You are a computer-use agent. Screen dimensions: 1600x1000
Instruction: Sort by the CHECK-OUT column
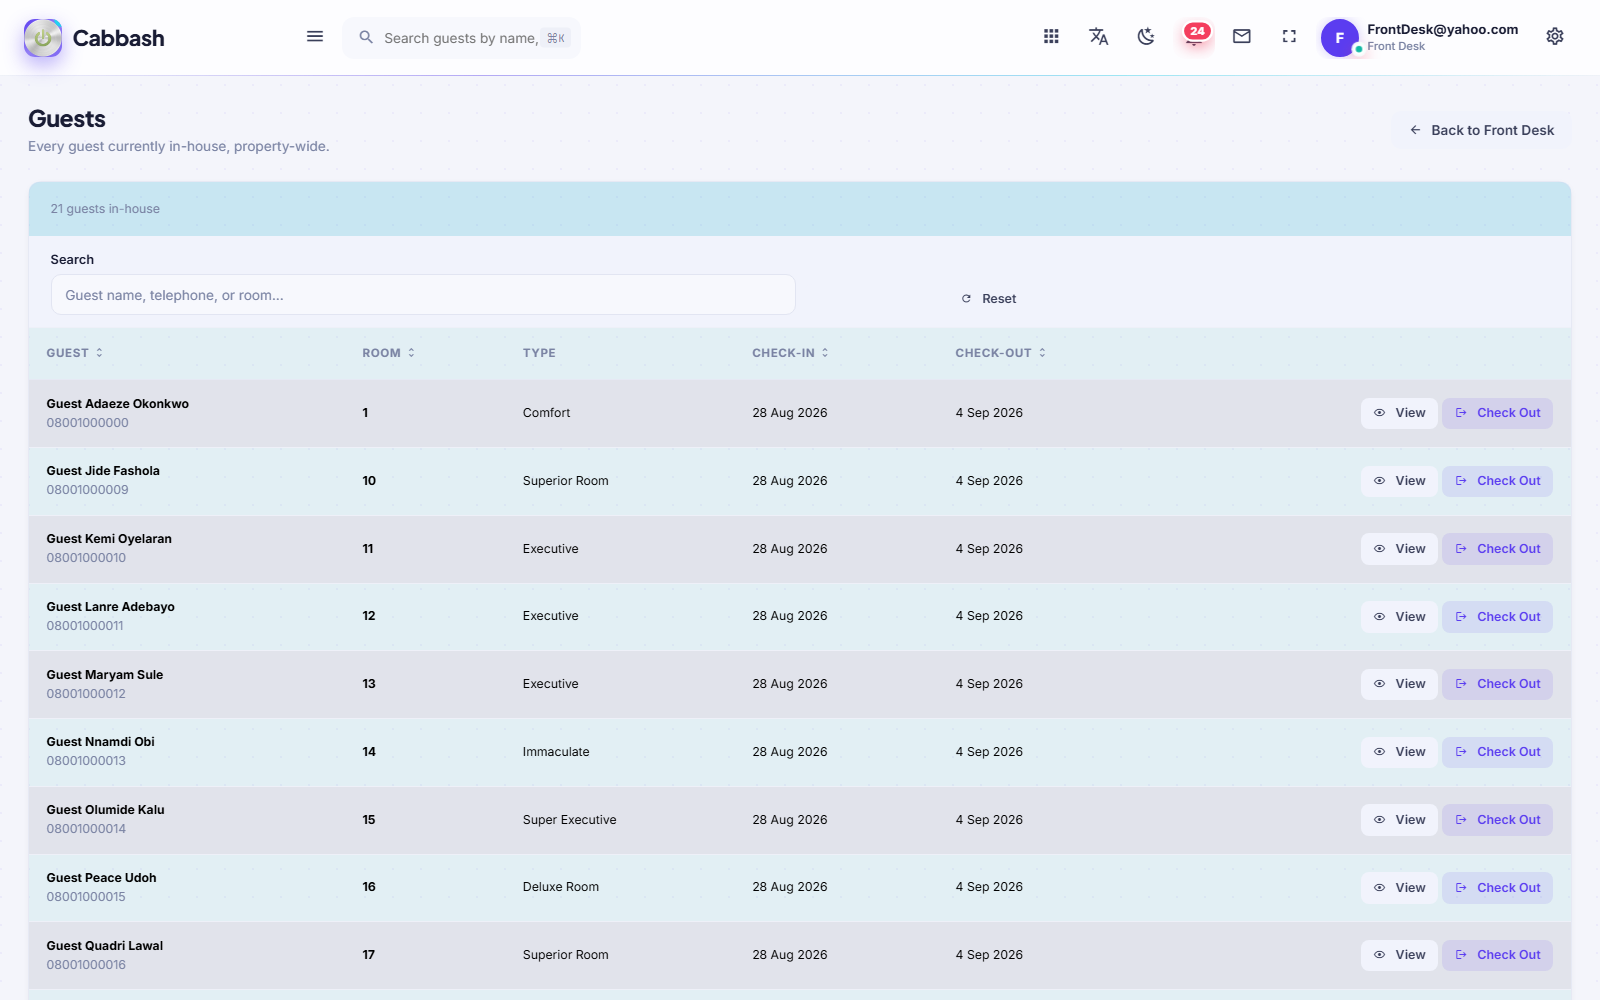tap(1001, 353)
